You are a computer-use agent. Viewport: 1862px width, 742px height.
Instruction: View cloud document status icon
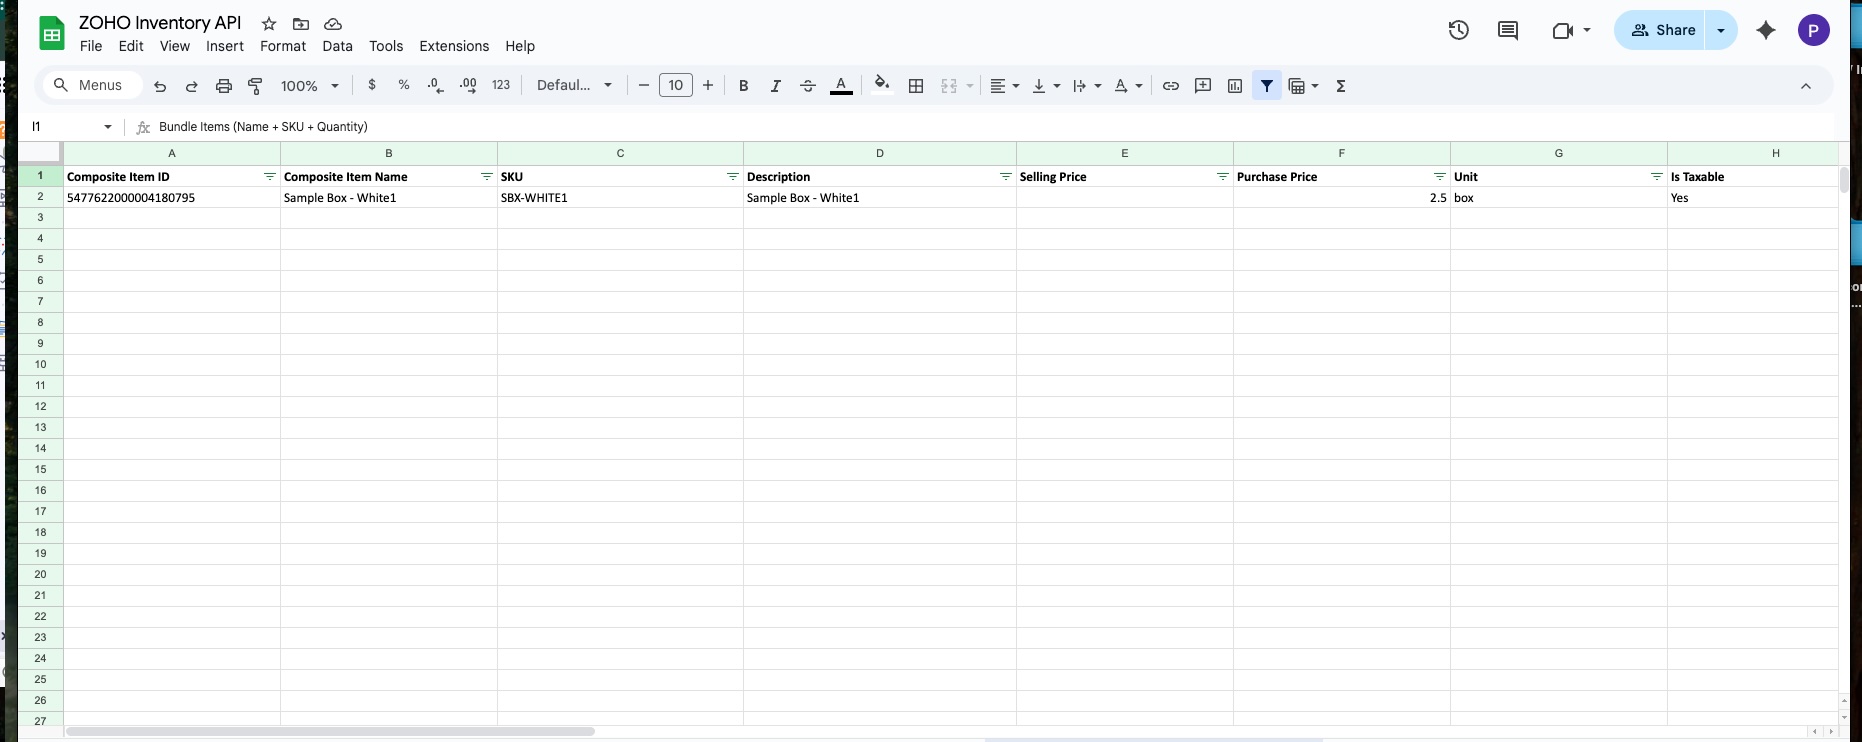point(333,23)
